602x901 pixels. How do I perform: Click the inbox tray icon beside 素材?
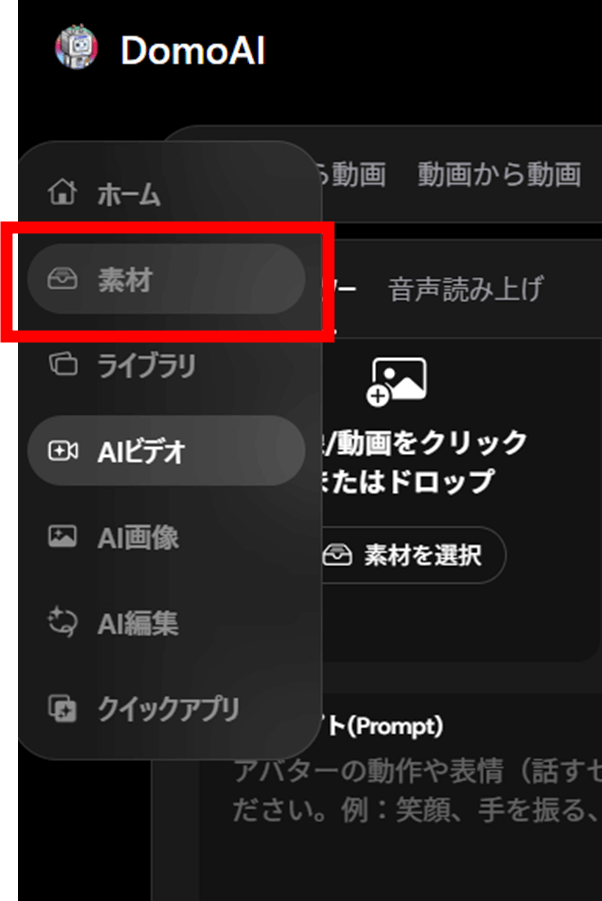(x=62, y=279)
